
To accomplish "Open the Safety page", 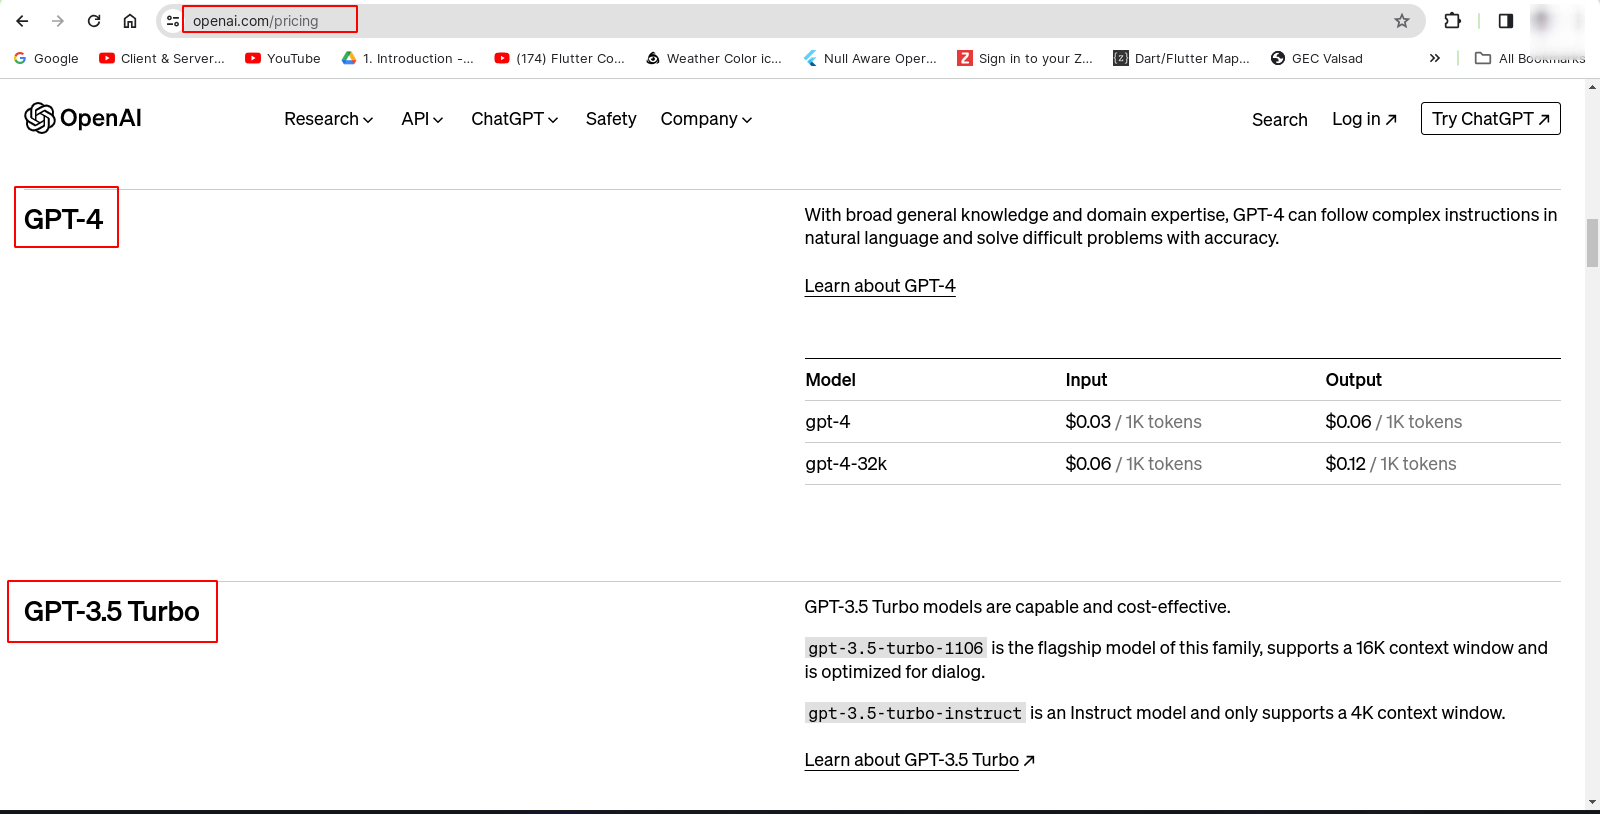I will 611,119.
